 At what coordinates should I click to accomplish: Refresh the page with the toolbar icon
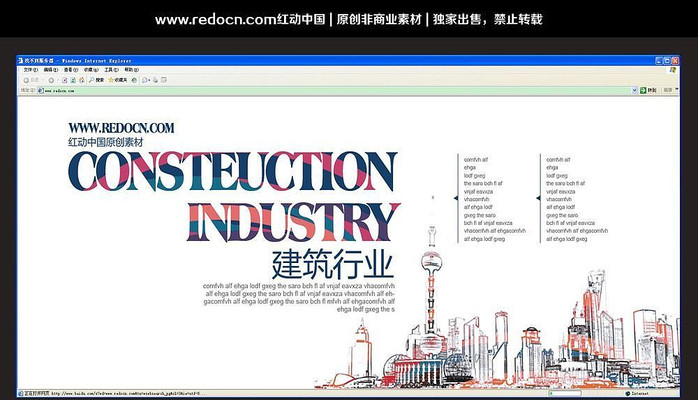pos(71,80)
